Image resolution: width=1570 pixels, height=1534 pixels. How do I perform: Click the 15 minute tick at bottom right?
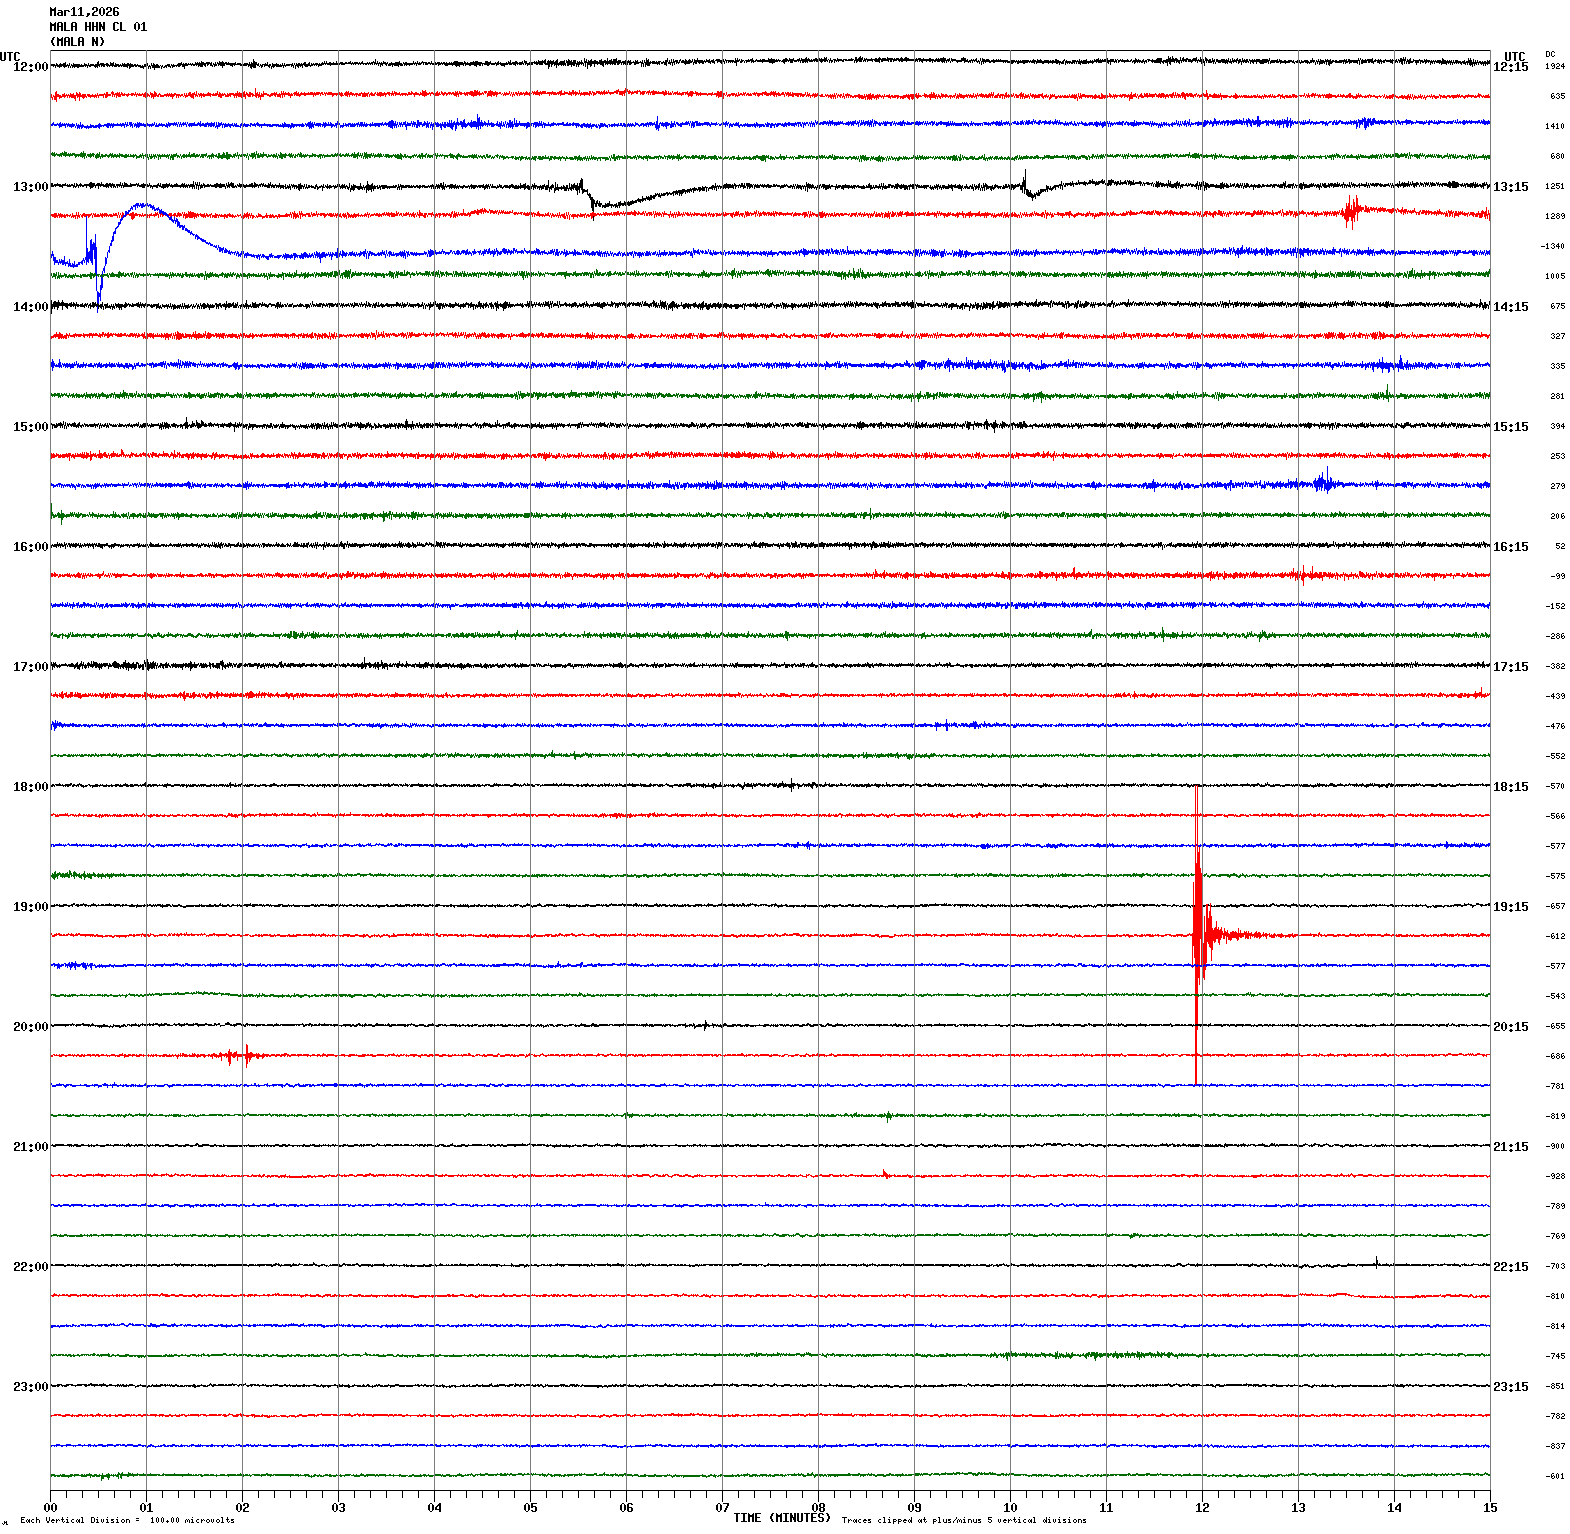1490,1508
